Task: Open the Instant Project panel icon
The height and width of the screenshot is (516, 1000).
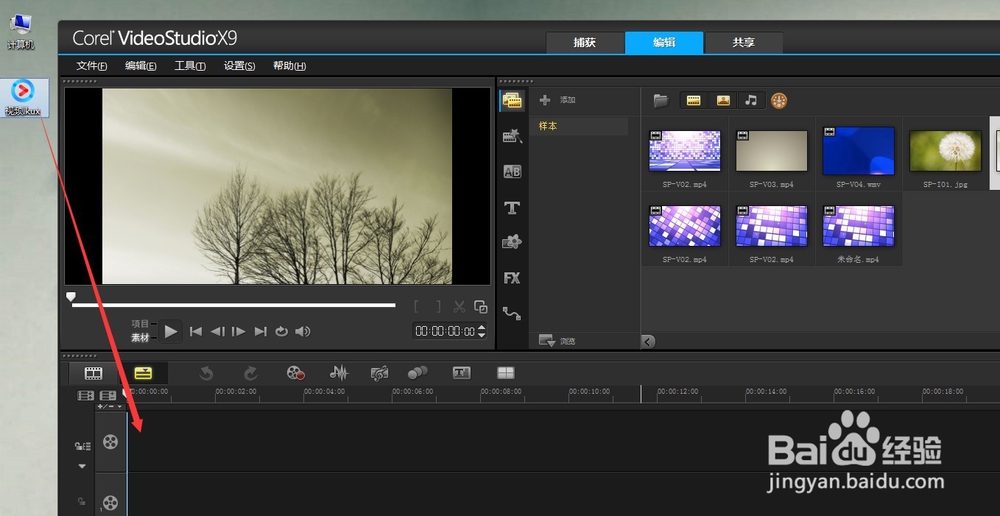Action: (512, 135)
